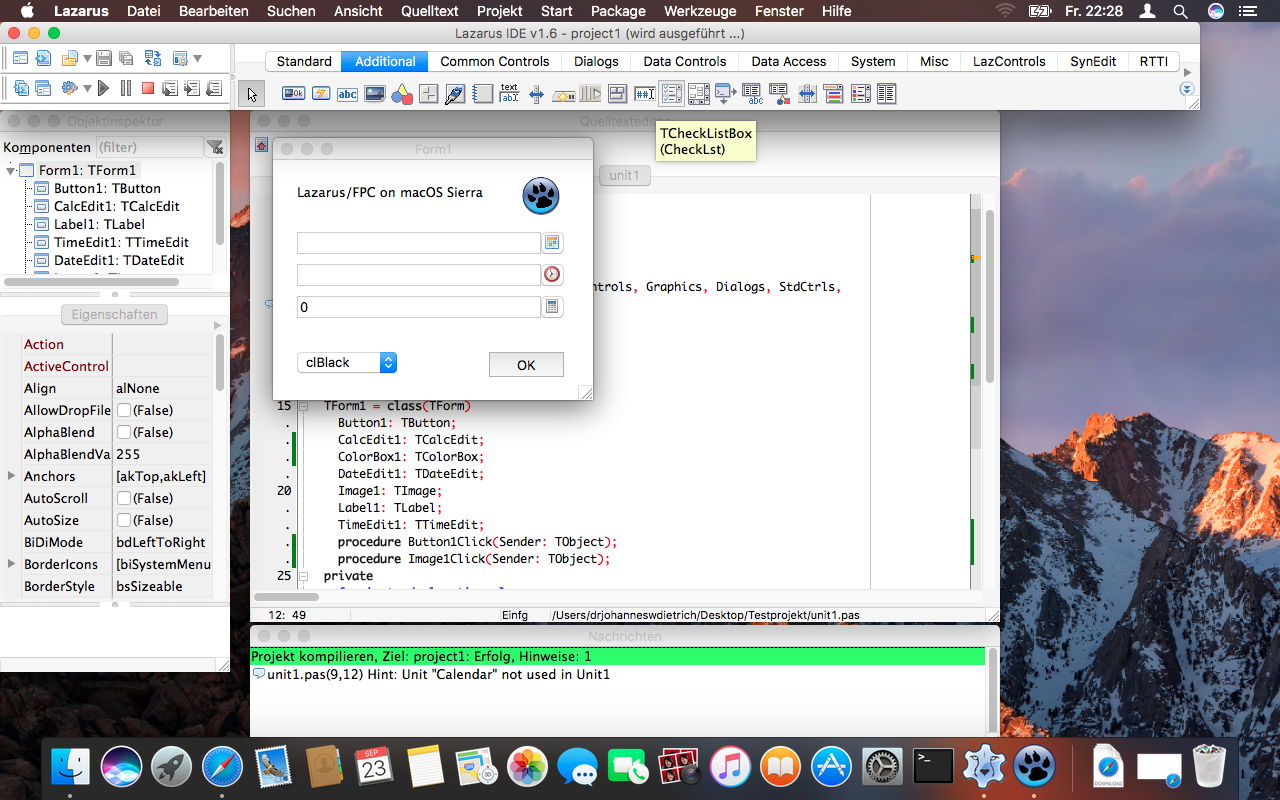Select TimeEdit1: TTimeEdit in component tree
The width and height of the screenshot is (1280, 800).
point(121,242)
